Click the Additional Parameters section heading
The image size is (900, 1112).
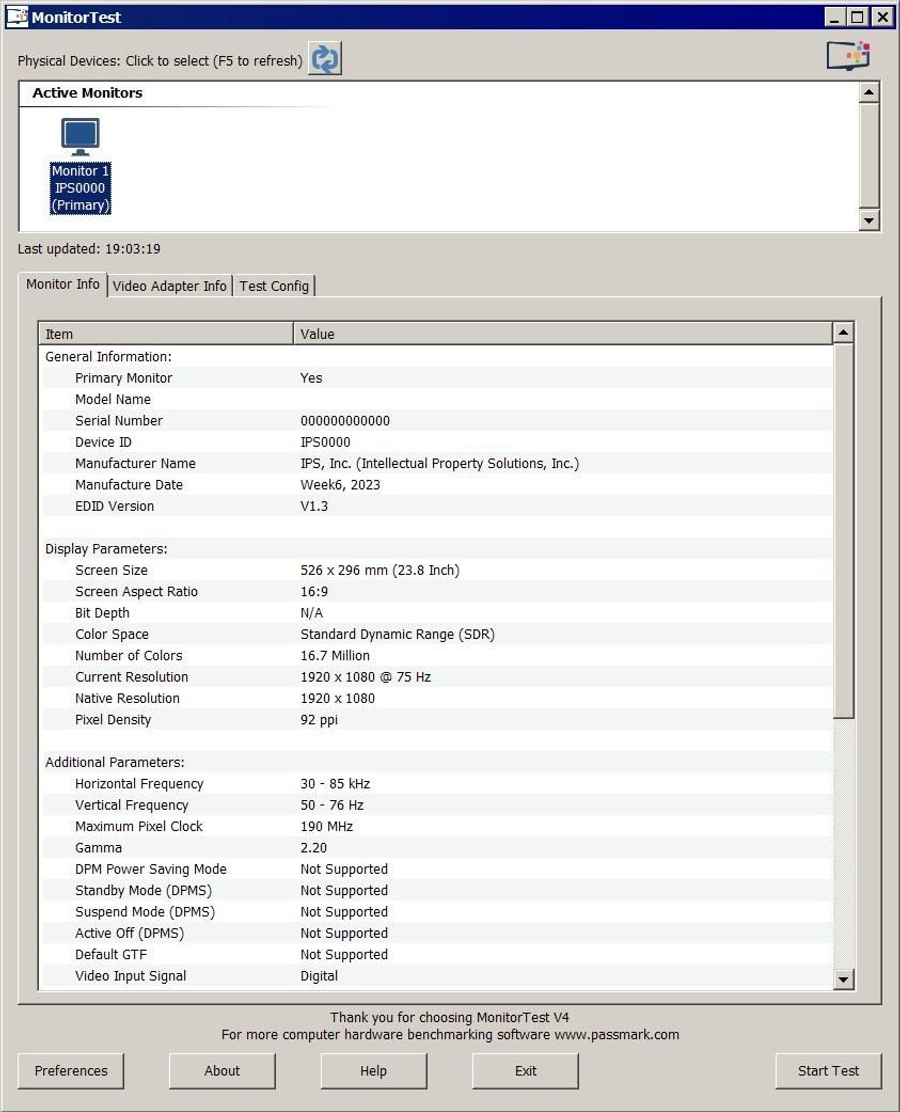(x=115, y=762)
